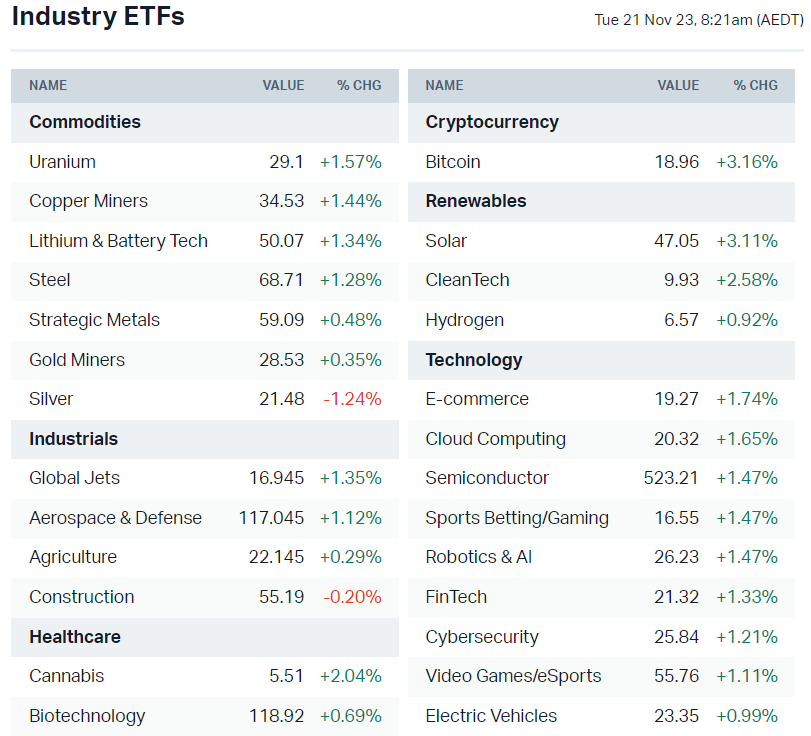
Task: Click the right table's VALUE header
Action: [678, 86]
